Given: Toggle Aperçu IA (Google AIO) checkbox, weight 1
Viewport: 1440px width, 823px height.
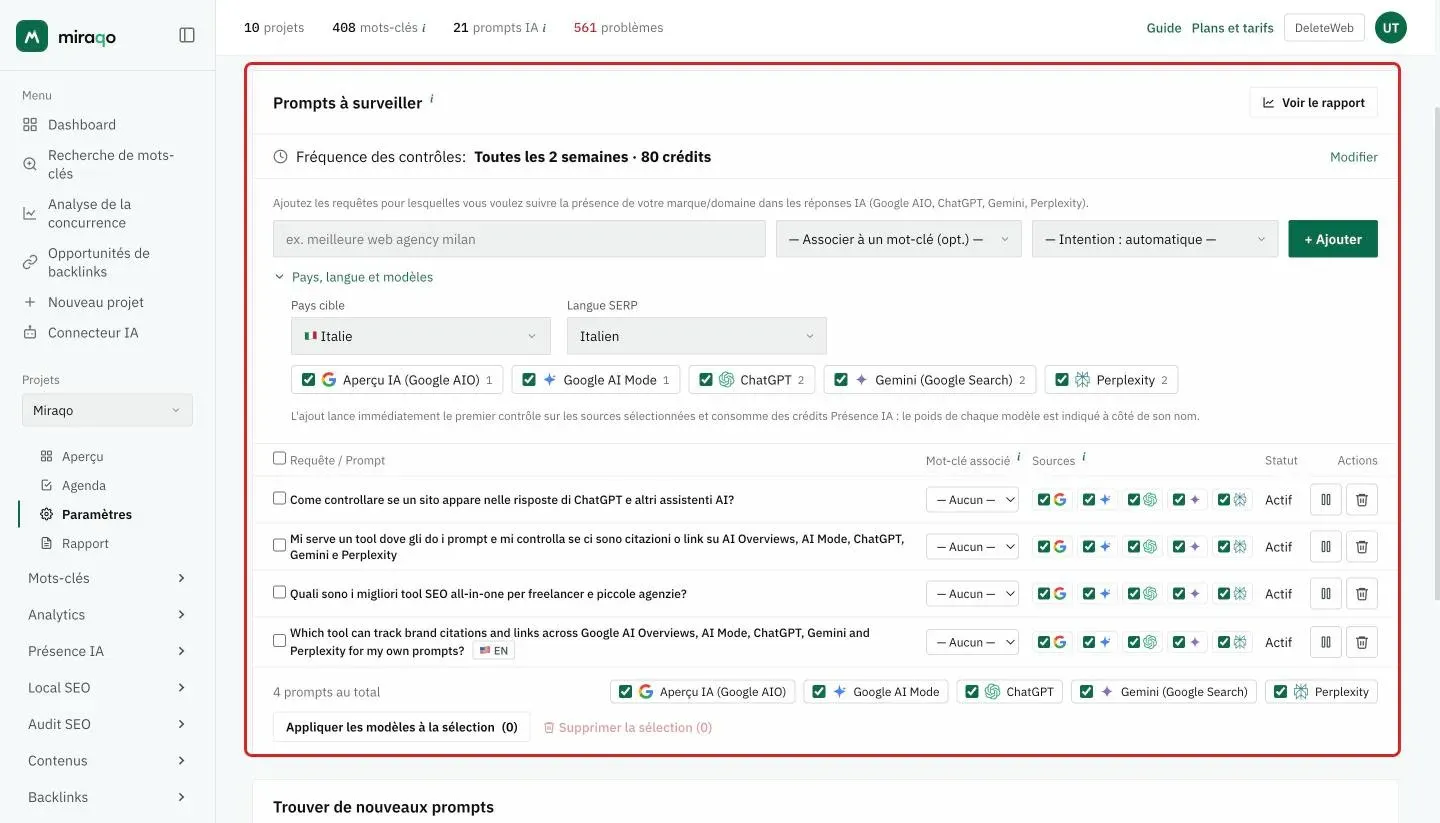Looking at the screenshot, I should (309, 380).
